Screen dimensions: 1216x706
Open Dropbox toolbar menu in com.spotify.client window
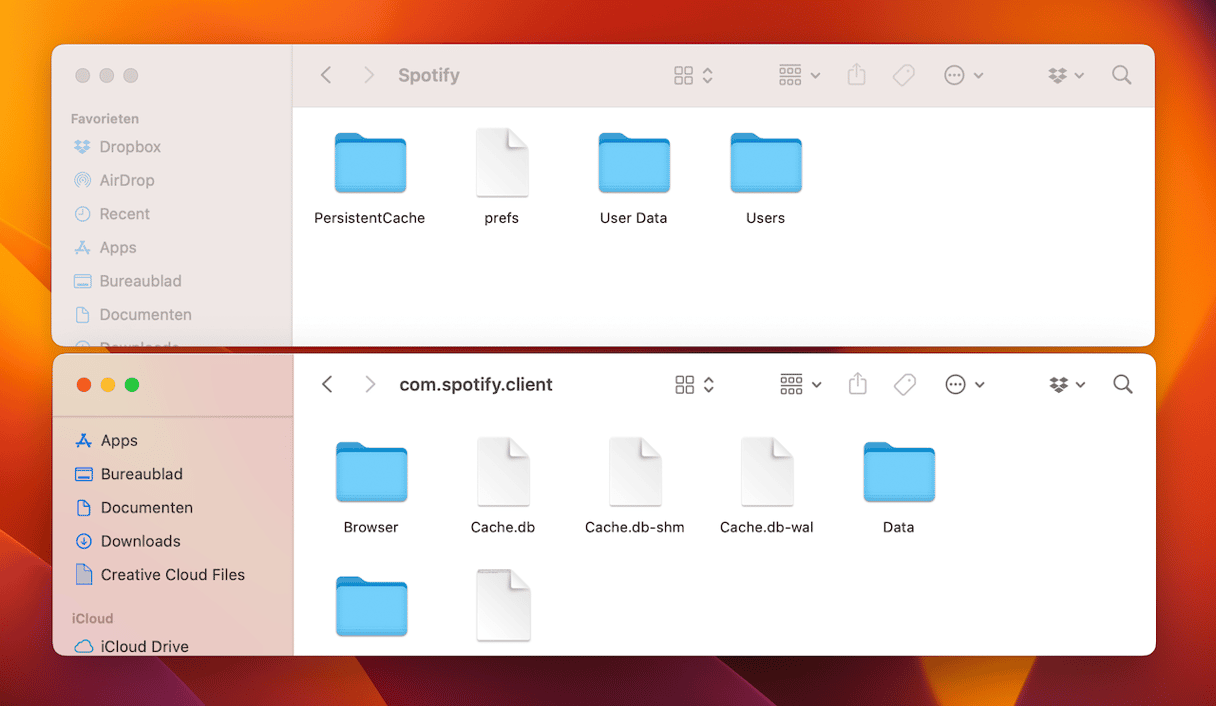(x=1067, y=385)
